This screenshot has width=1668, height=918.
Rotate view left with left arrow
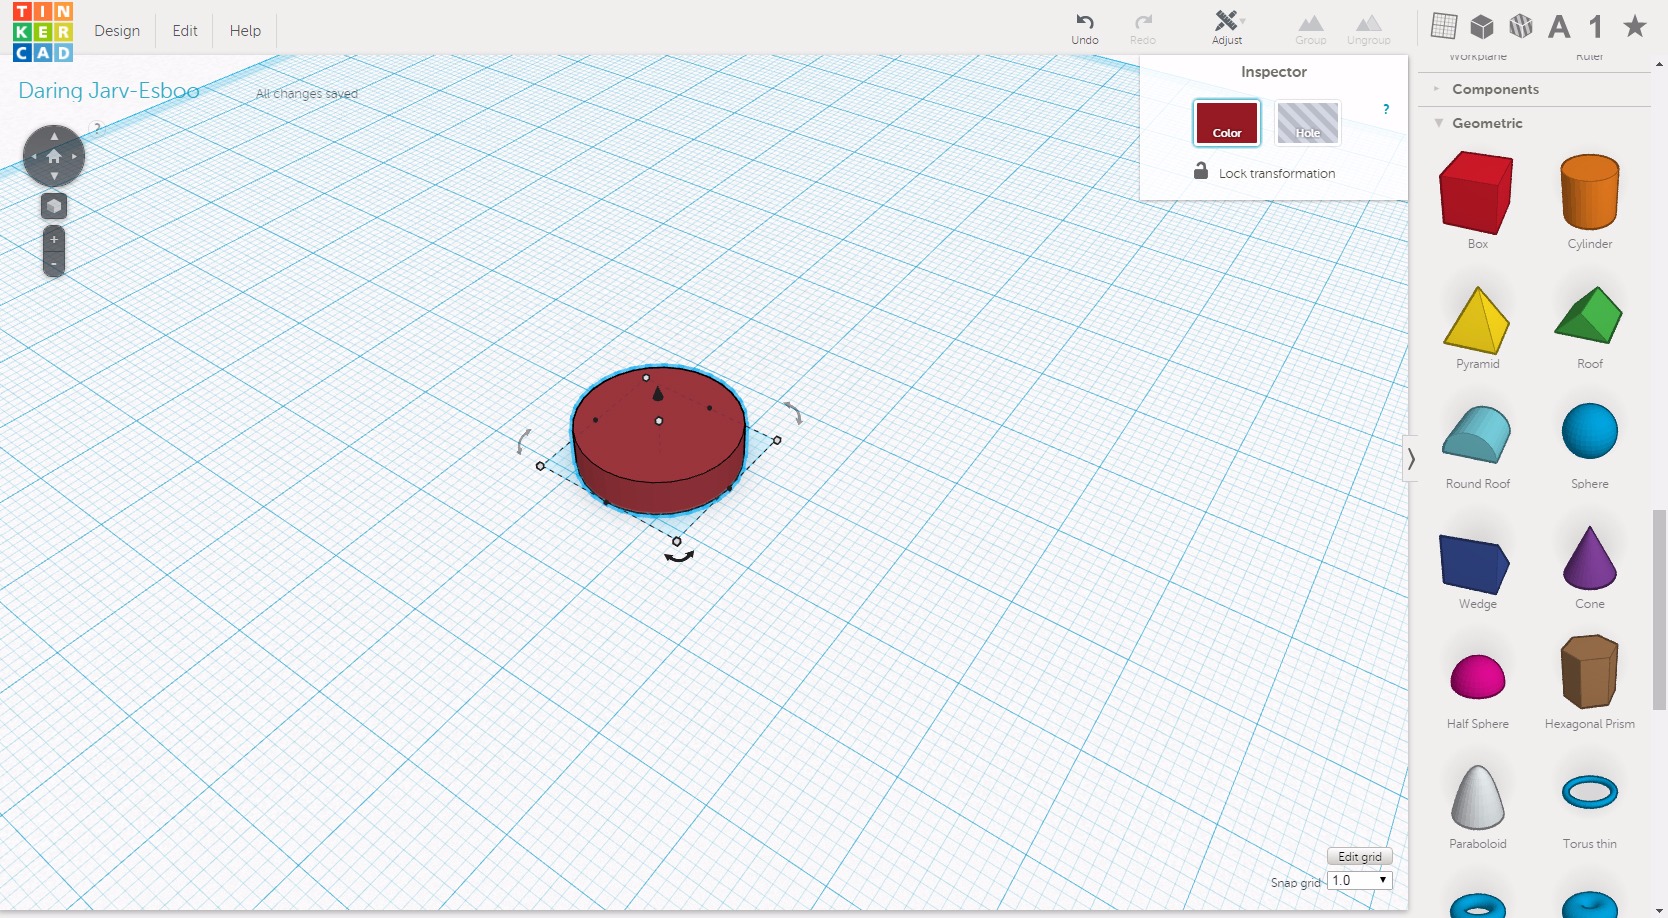33,156
